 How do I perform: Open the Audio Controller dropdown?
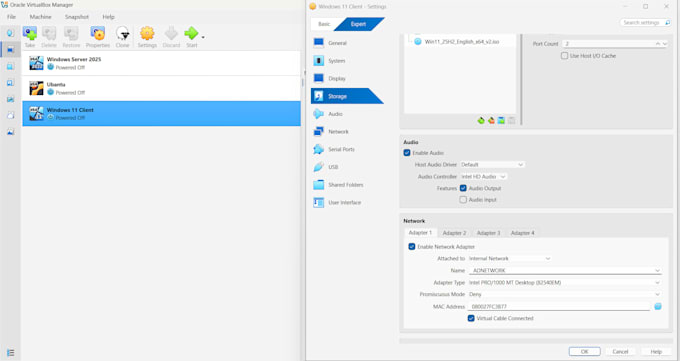(x=484, y=177)
